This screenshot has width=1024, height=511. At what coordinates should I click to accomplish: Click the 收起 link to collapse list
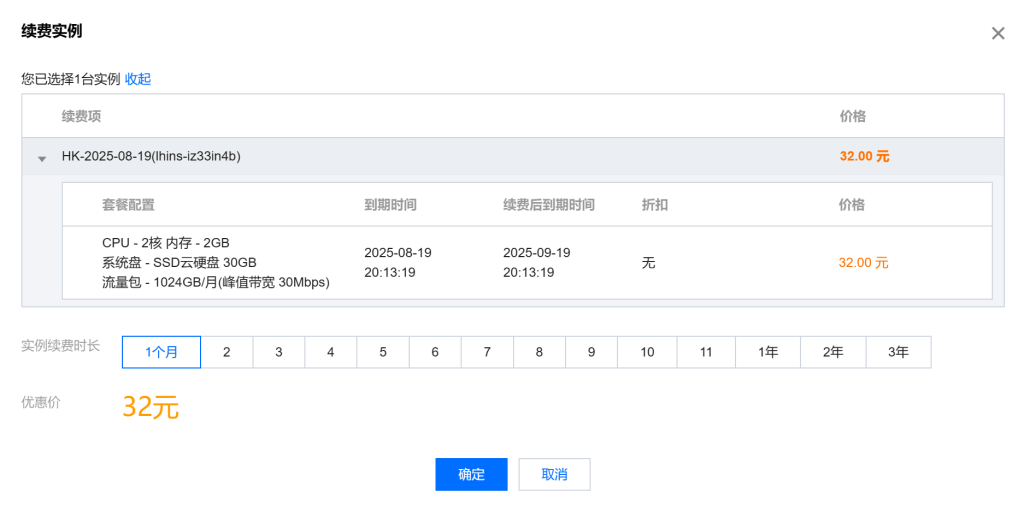click(138, 79)
